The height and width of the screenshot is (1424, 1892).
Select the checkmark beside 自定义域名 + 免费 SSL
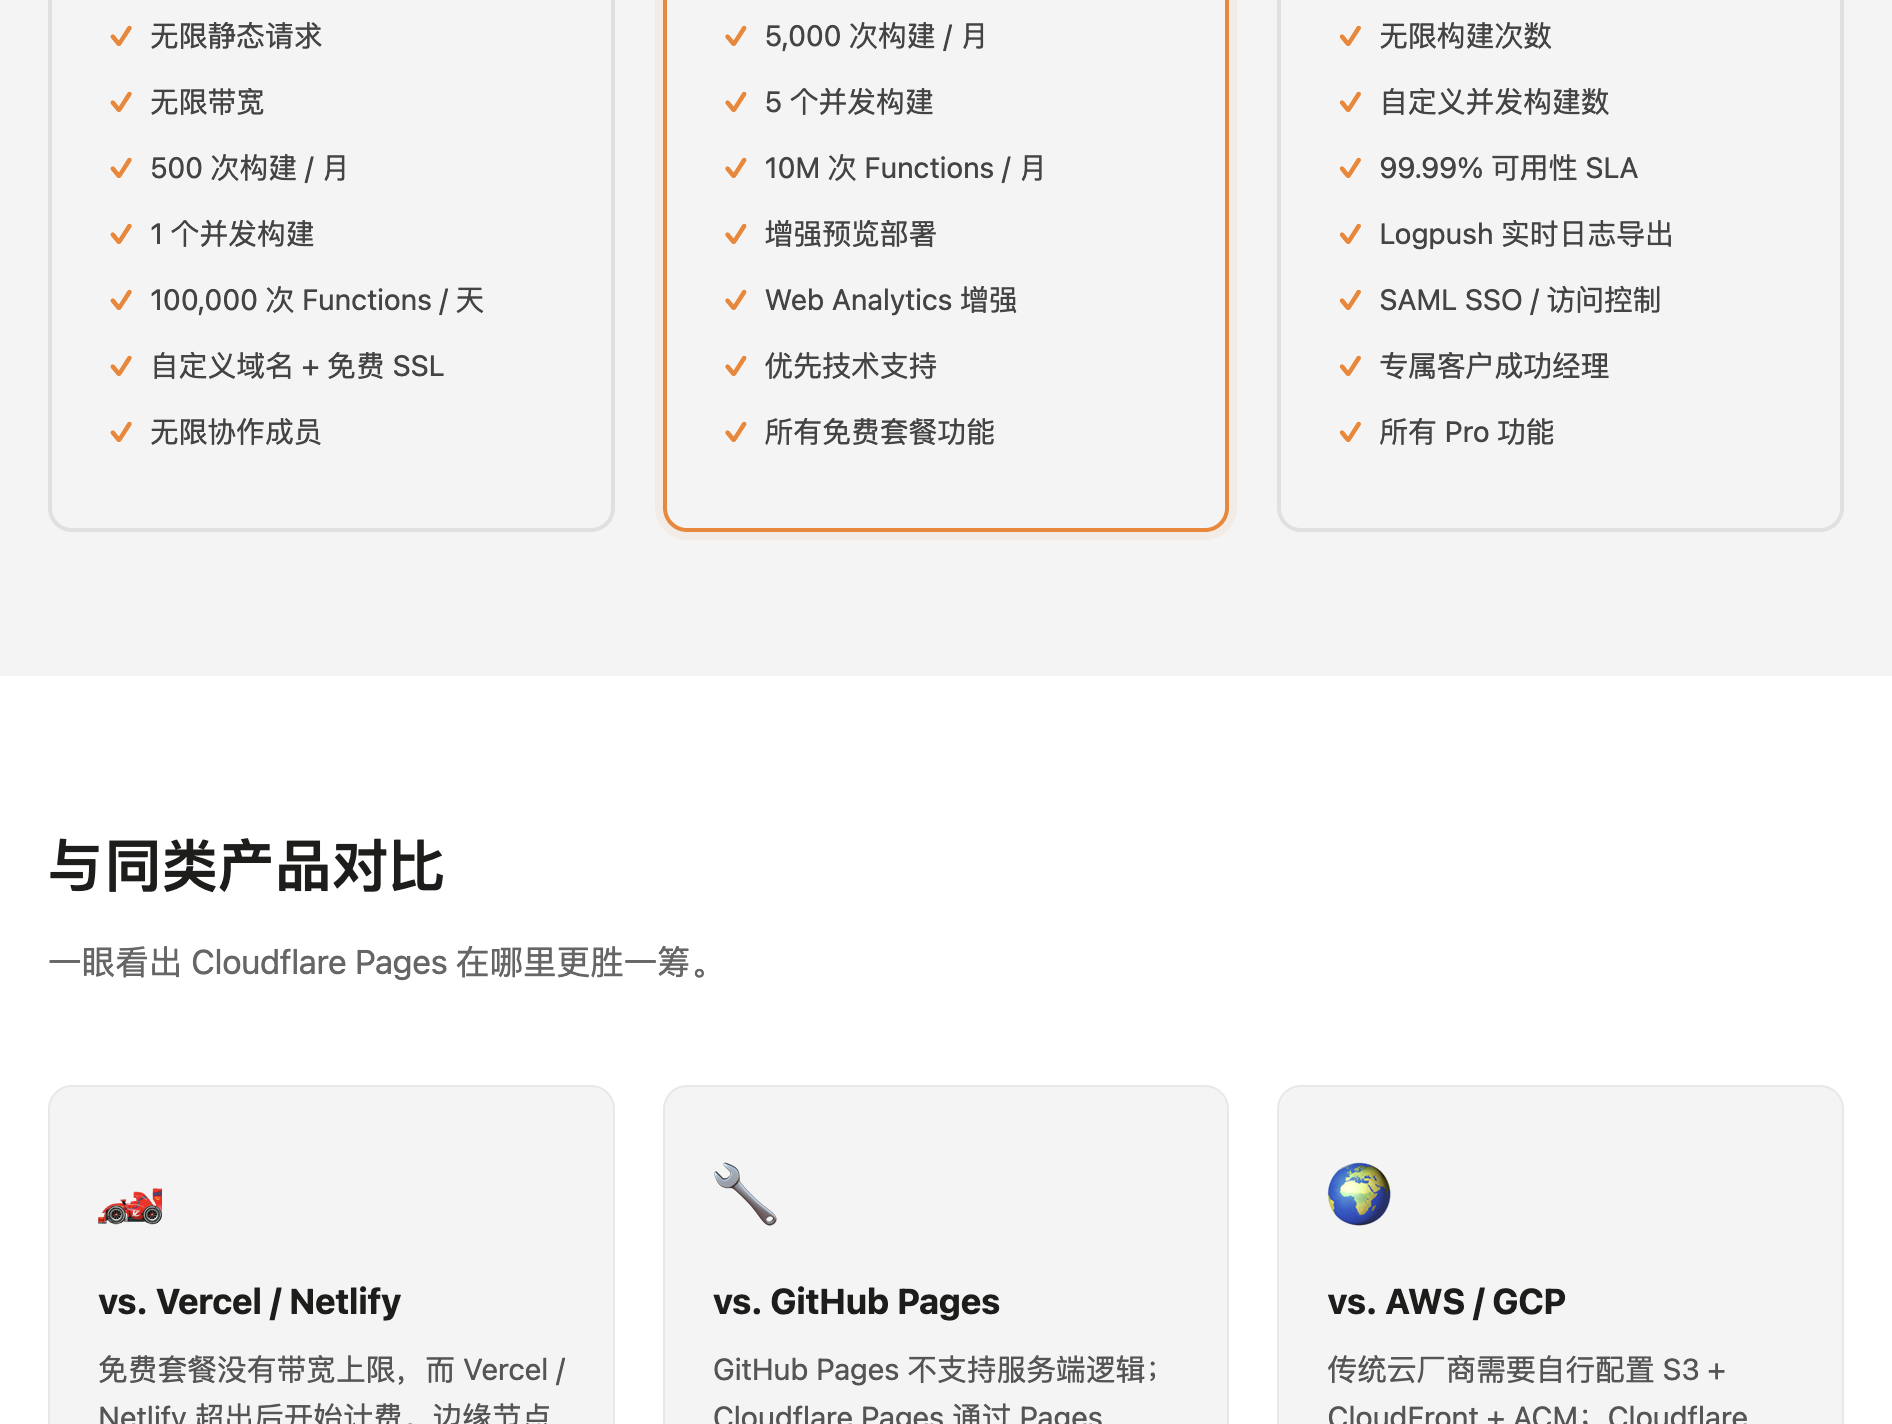[x=121, y=367]
